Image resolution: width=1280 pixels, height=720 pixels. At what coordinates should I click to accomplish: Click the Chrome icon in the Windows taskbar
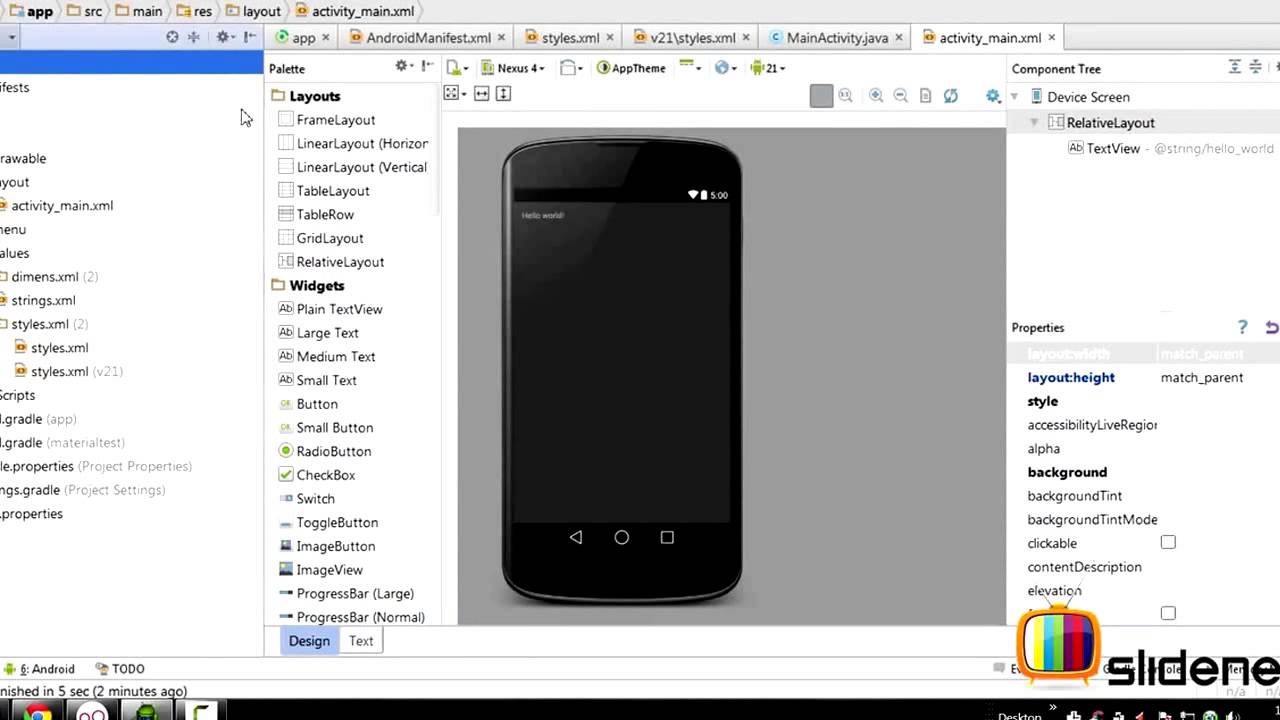[38, 713]
